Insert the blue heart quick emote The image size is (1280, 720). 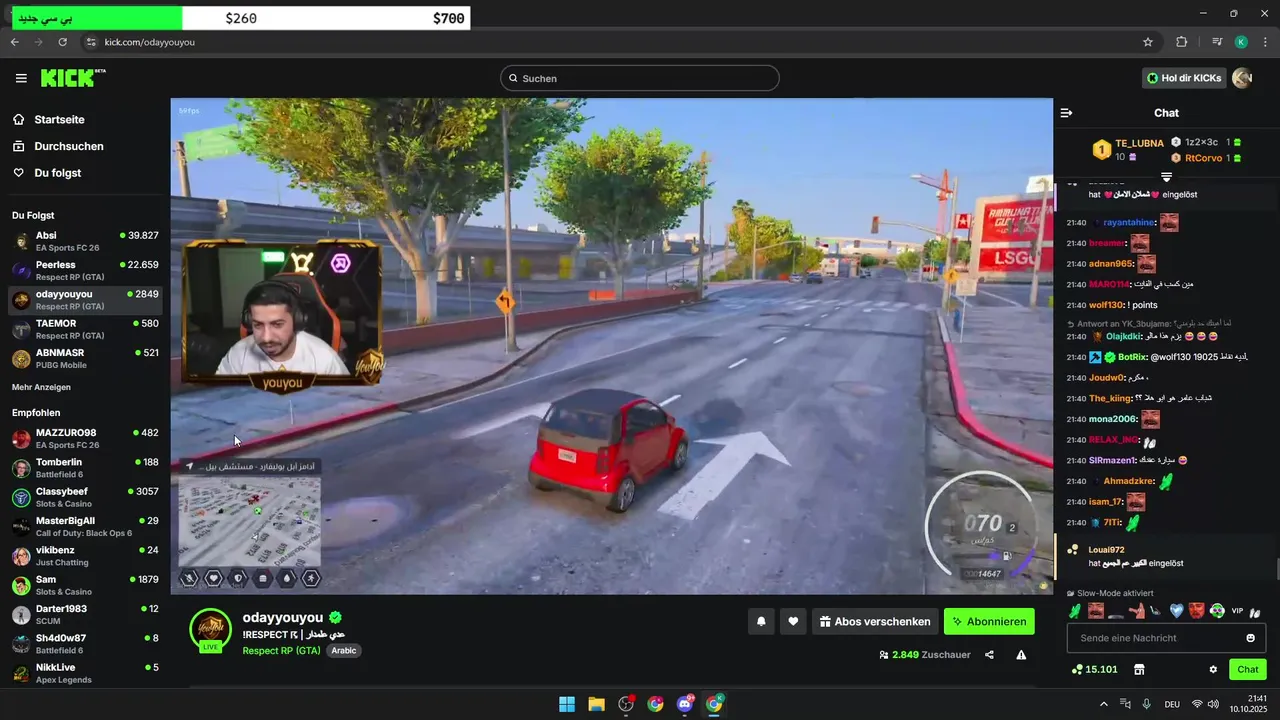[1176, 611]
